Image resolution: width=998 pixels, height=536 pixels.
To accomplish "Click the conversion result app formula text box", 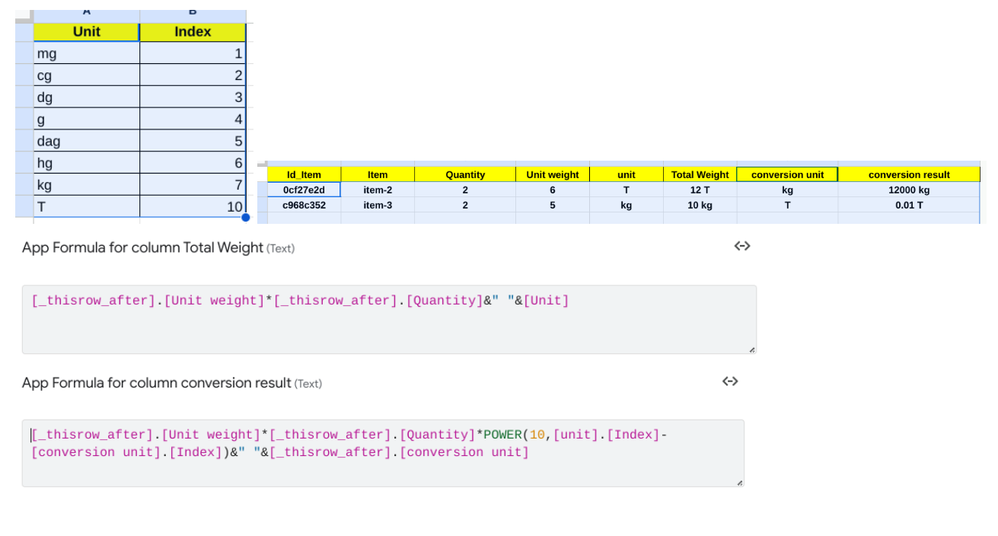I will pos(383,453).
